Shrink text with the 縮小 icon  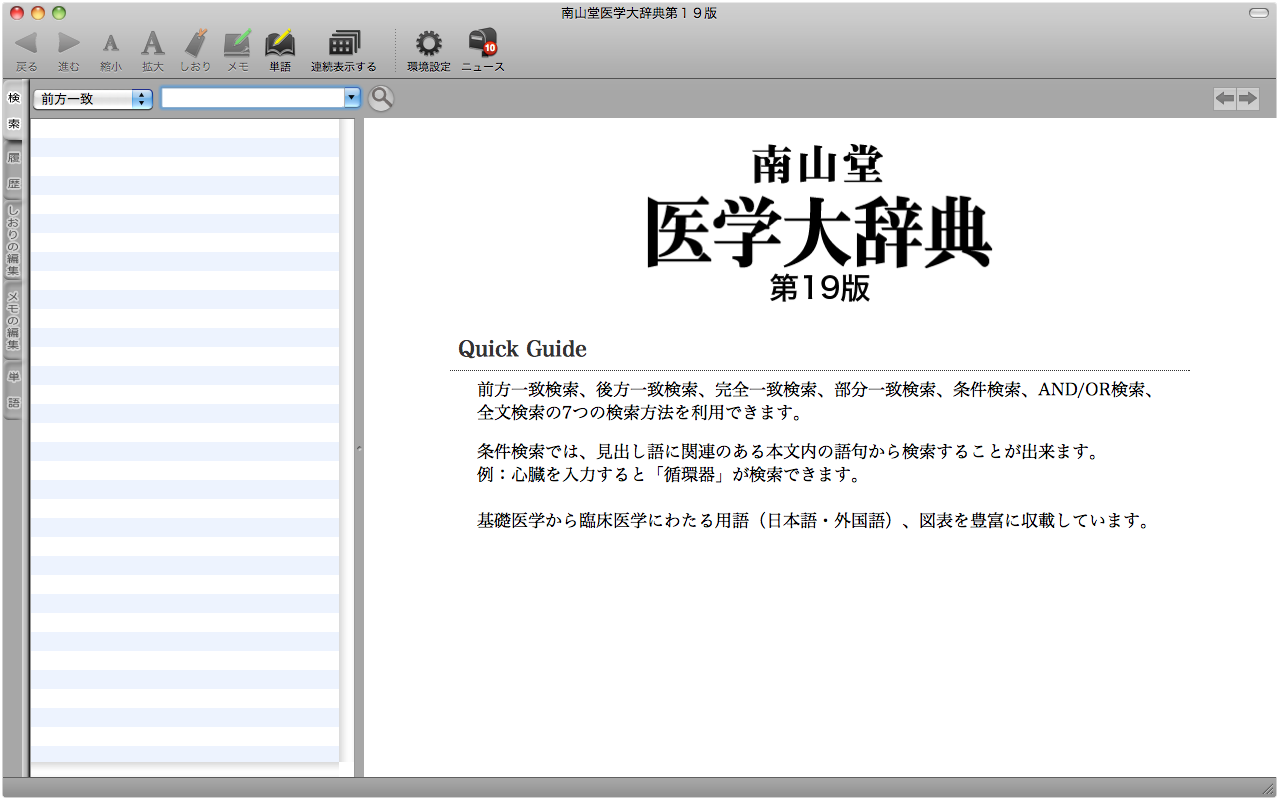(x=111, y=43)
